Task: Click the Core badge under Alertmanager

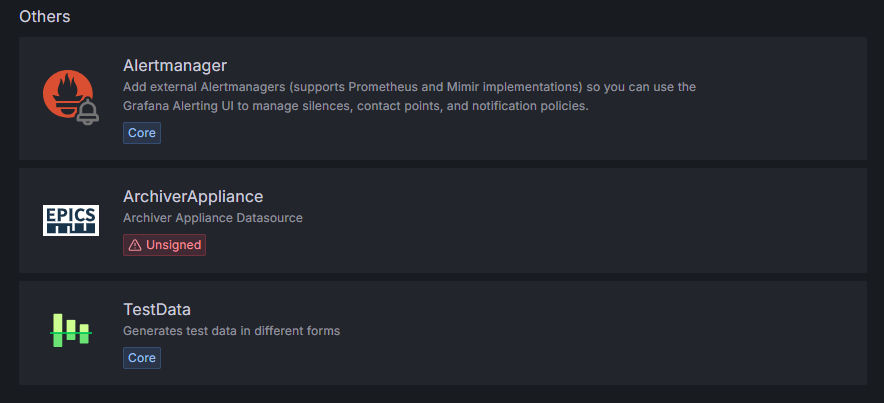Action: coord(142,132)
